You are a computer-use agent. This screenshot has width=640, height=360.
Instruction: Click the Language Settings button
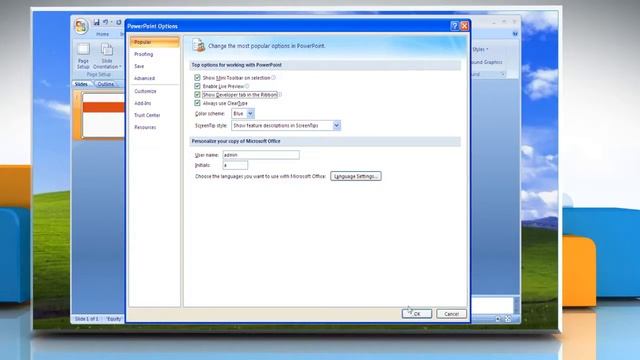[356, 176]
